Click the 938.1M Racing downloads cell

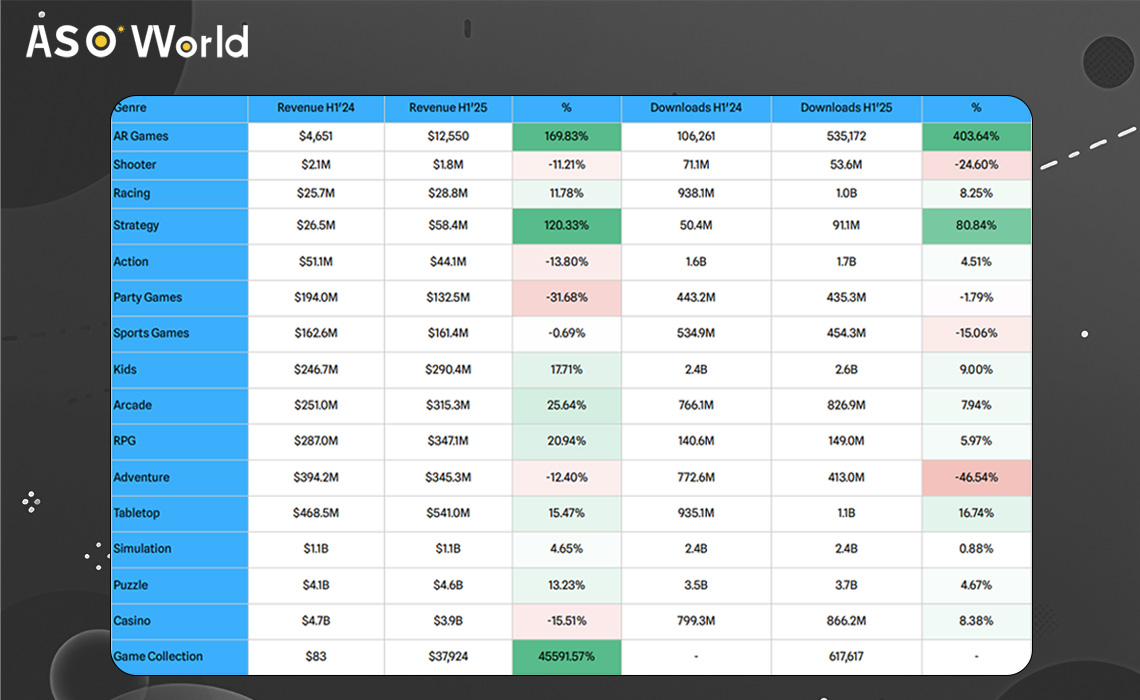(696, 193)
